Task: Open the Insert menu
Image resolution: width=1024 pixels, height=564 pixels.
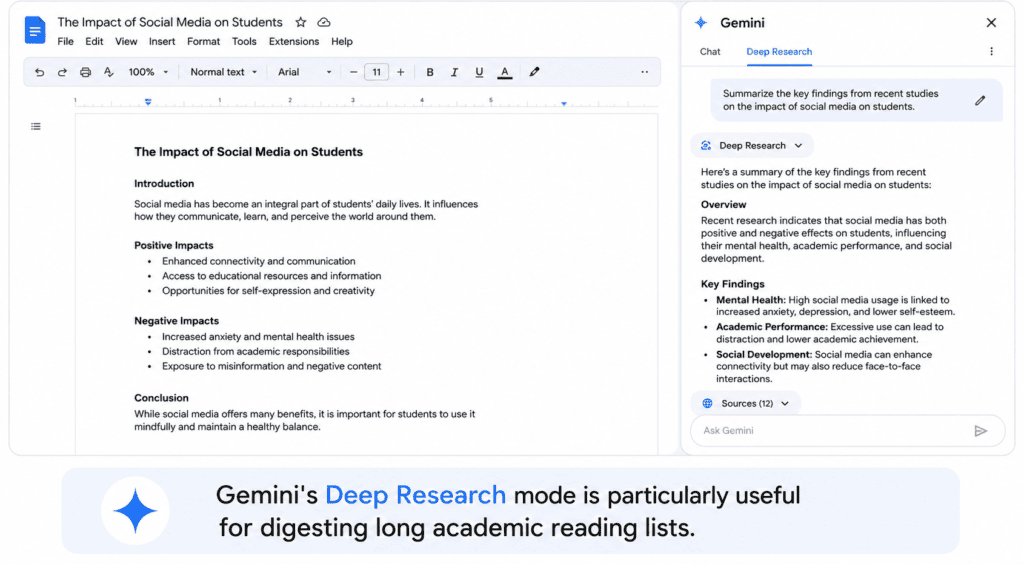Action: [162, 42]
